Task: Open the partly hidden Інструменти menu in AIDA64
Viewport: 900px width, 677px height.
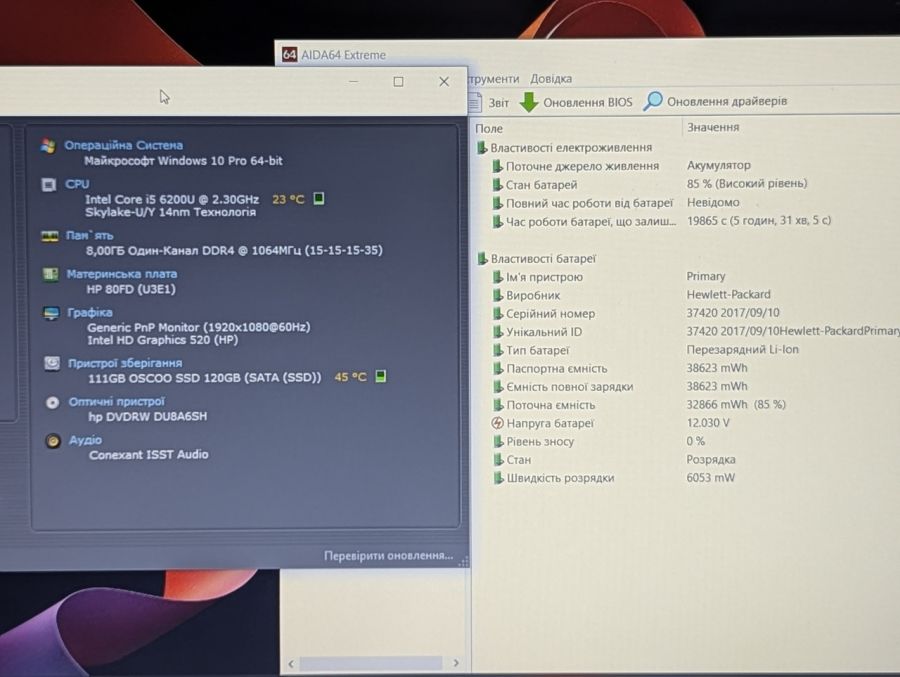Action: (494, 78)
